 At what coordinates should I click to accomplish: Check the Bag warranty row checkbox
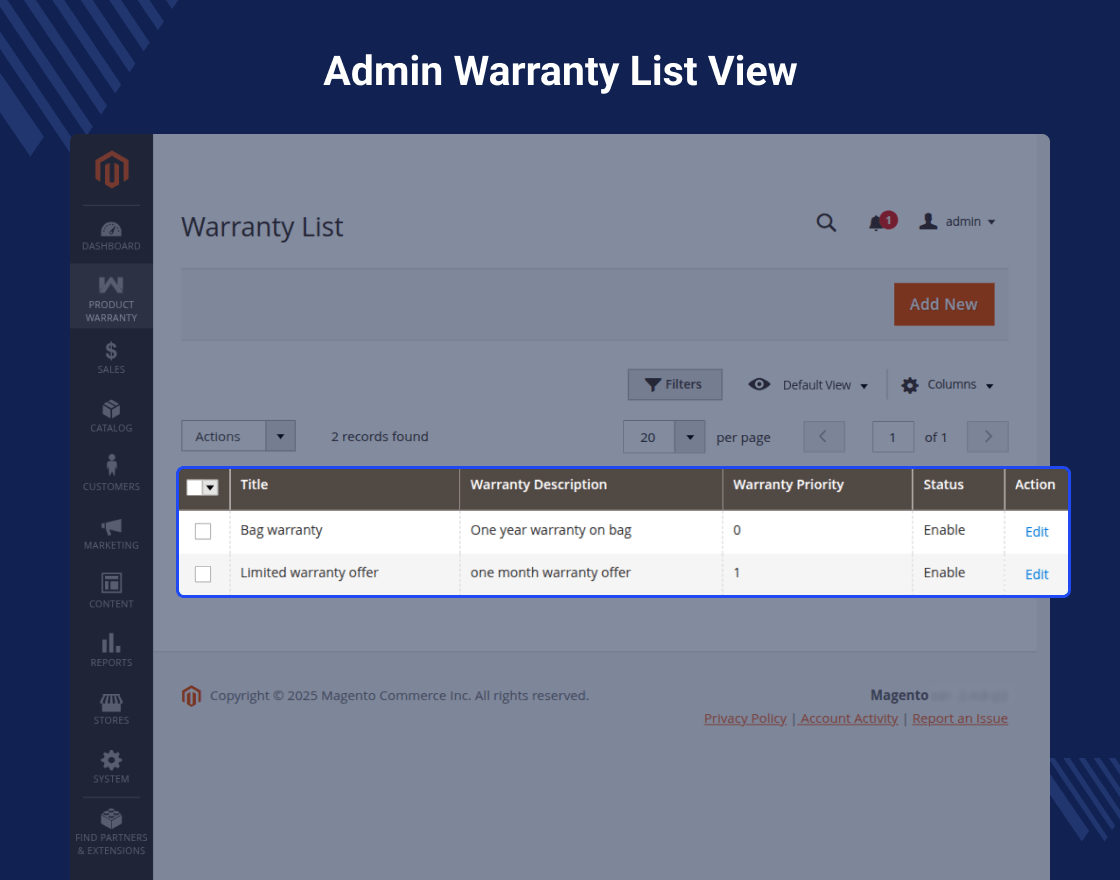click(x=203, y=531)
